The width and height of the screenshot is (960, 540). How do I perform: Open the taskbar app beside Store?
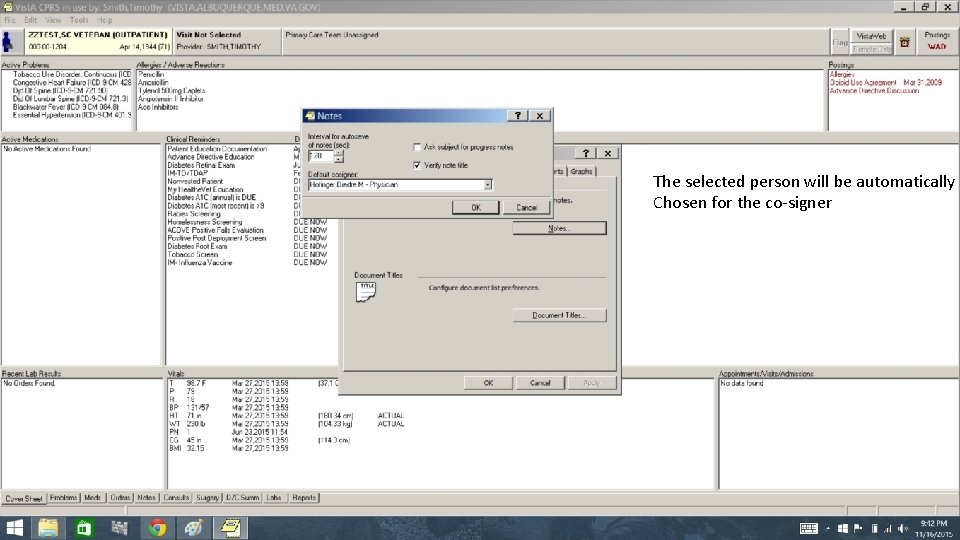[x=121, y=528]
